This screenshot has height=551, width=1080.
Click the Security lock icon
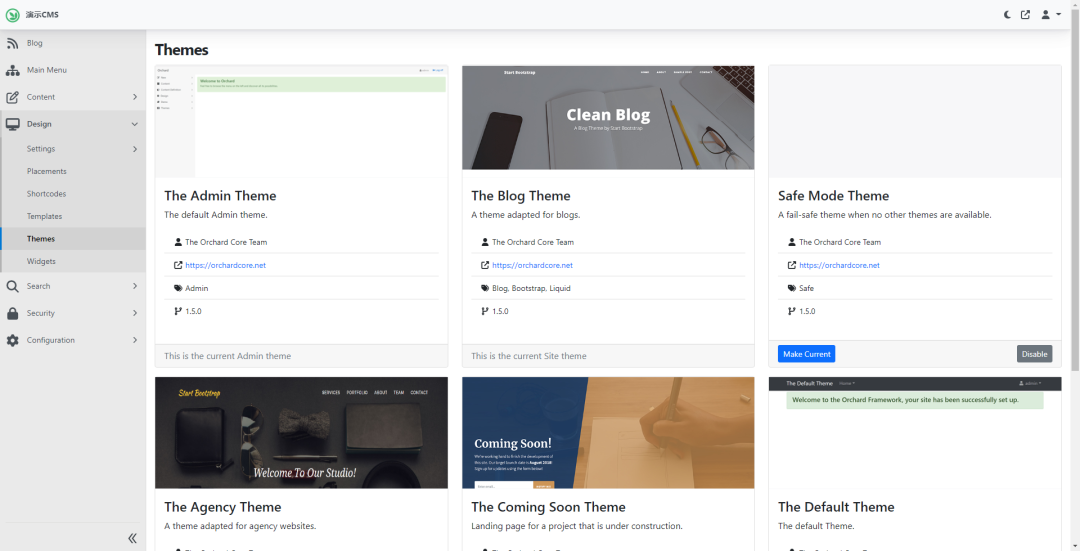(12, 313)
